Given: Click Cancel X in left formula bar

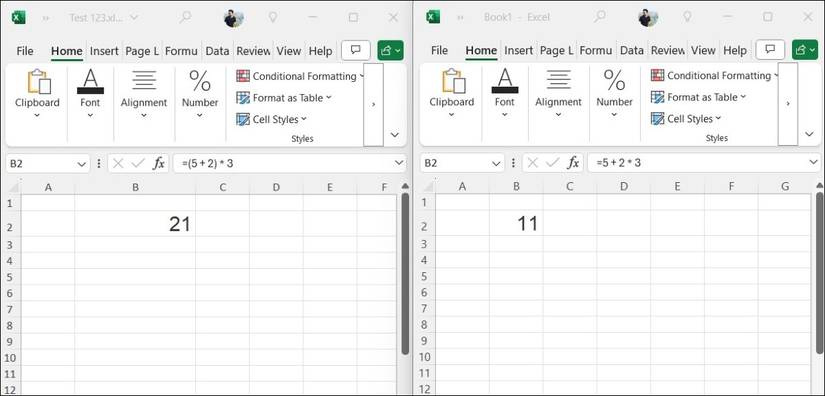Looking at the screenshot, I should [118, 164].
